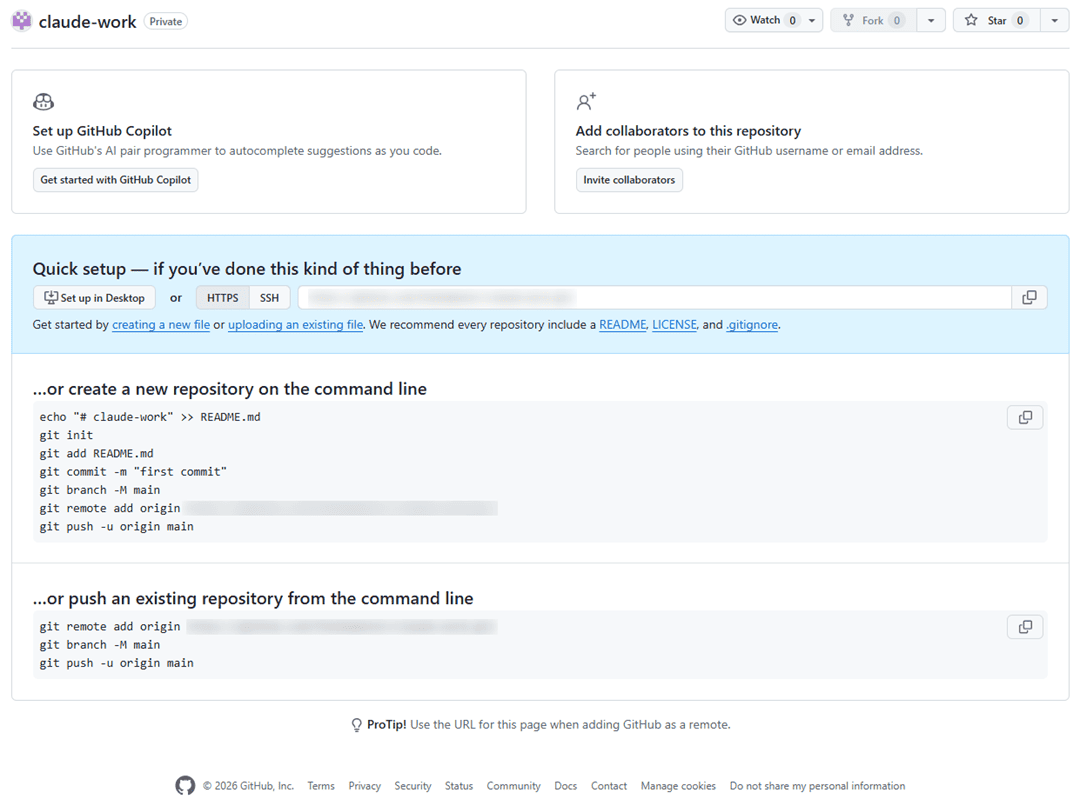Fork the repository
The image size is (1080, 806).
[x=873, y=20]
